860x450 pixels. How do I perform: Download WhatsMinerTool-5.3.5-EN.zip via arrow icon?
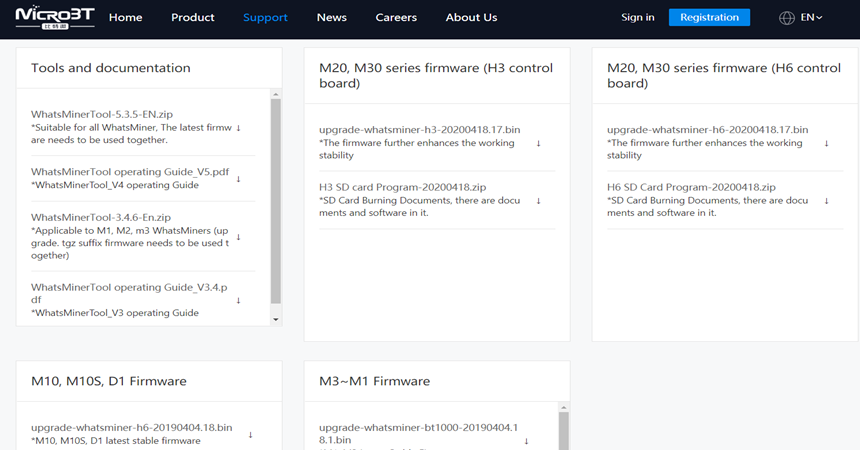[238, 128]
